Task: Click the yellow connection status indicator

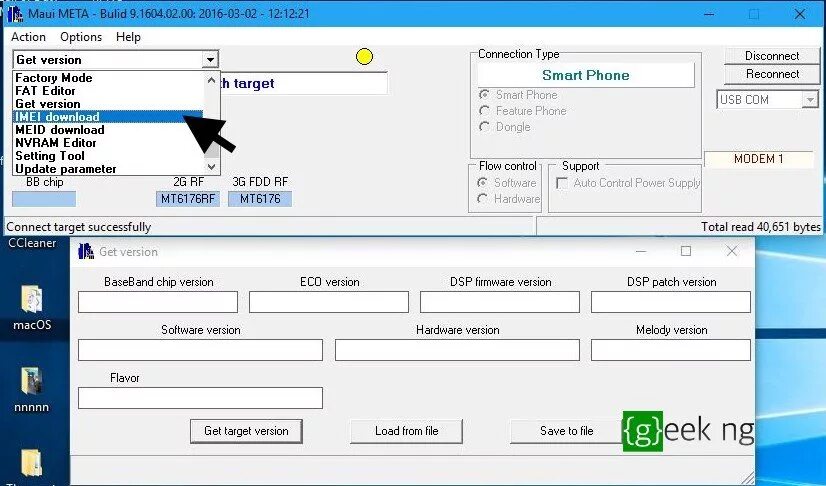Action: click(x=364, y=56)
